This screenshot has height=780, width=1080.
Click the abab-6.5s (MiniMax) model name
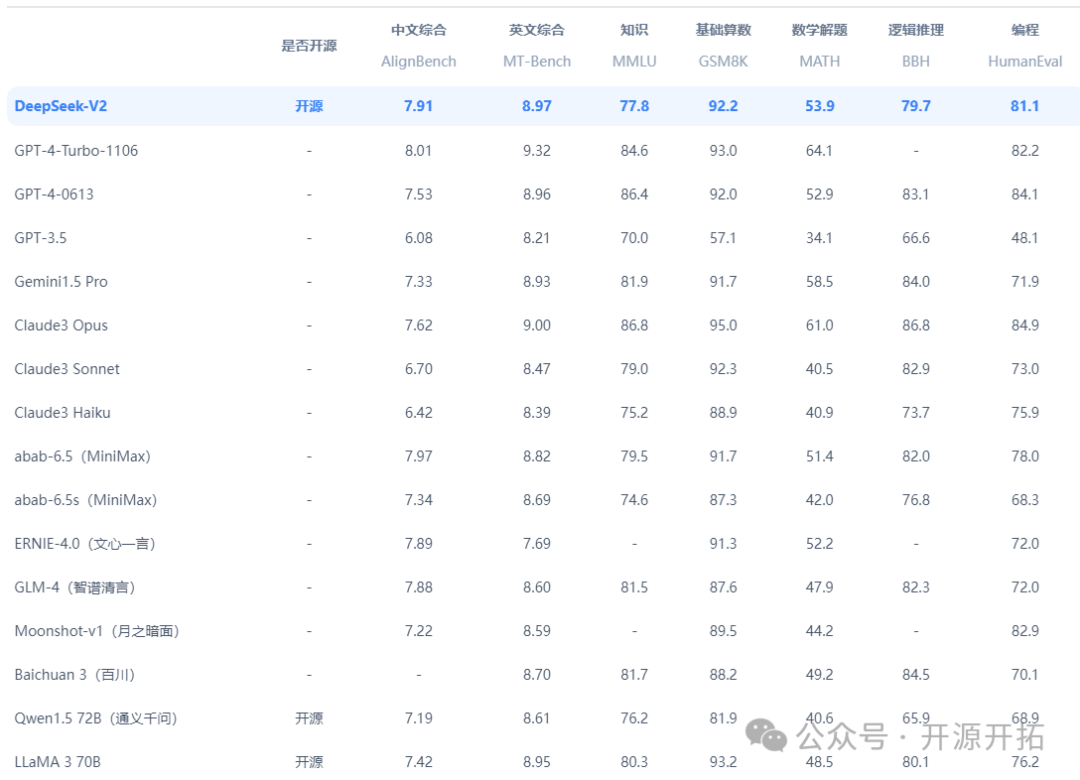(x=85, y=500)
